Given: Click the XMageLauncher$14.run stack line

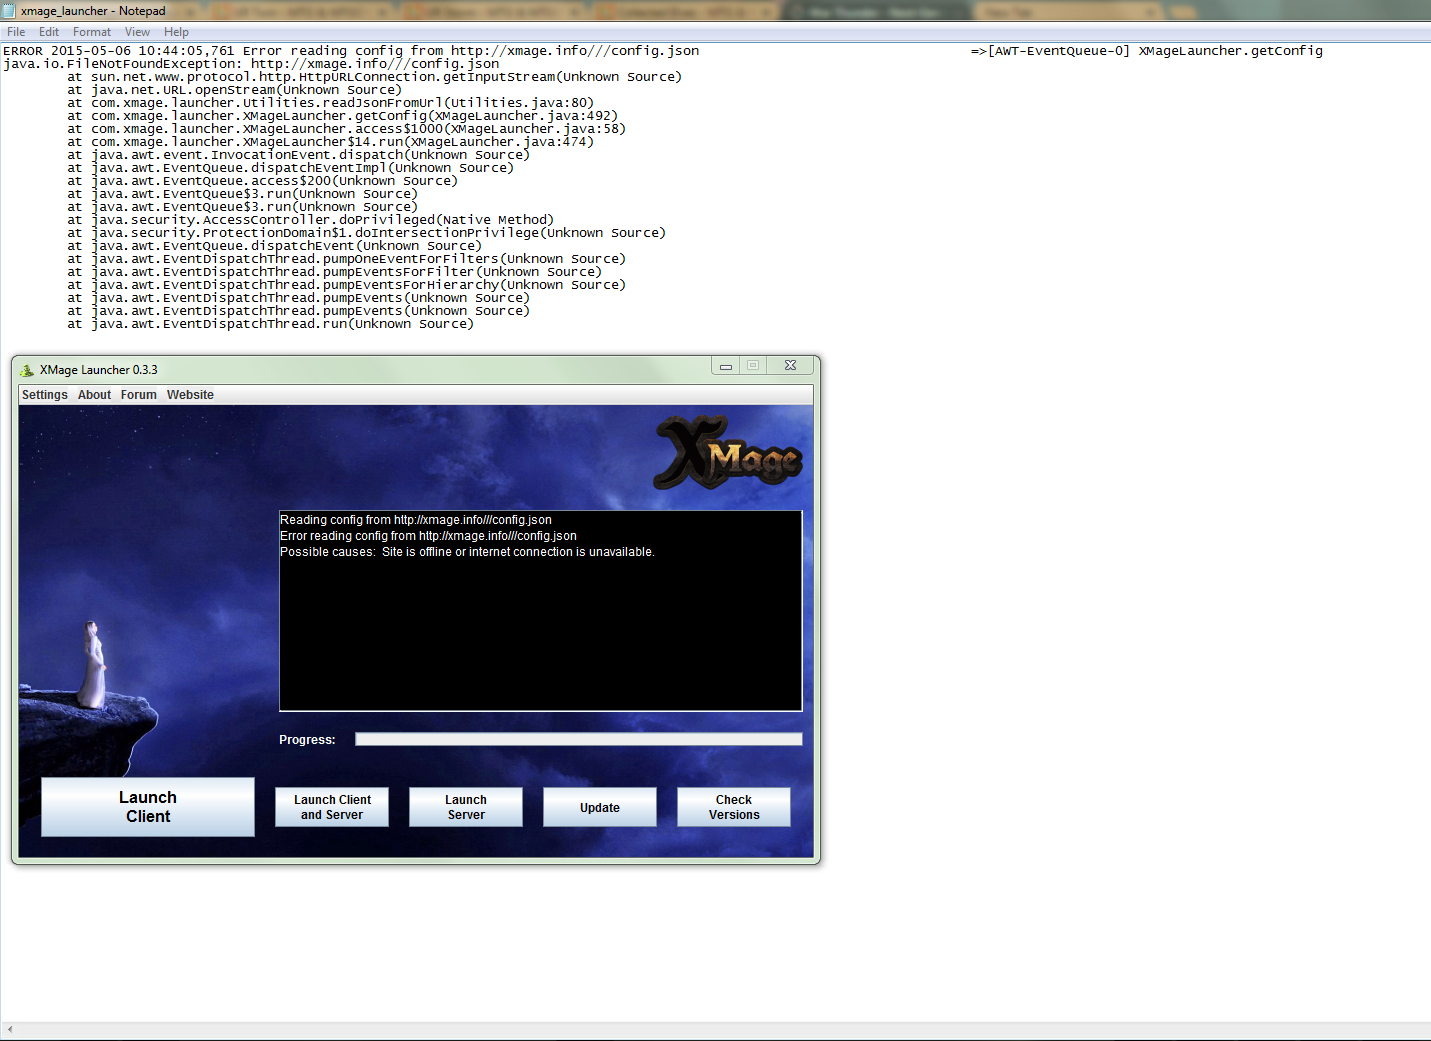Looking at the screenshot, I should coord(330,142).
